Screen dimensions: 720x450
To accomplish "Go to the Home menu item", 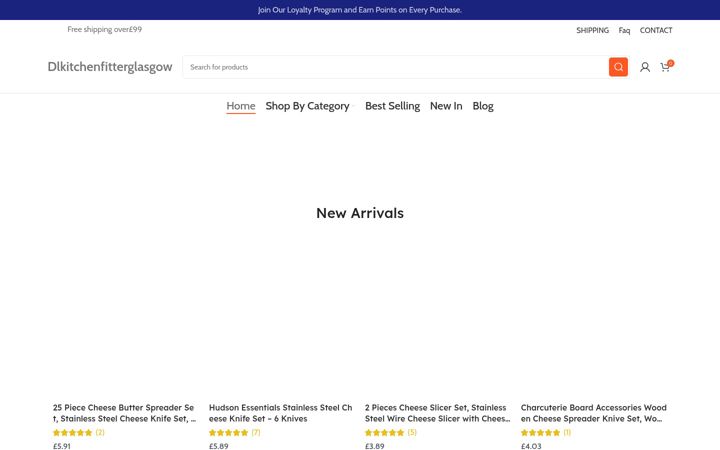I will tap(241, 106).
